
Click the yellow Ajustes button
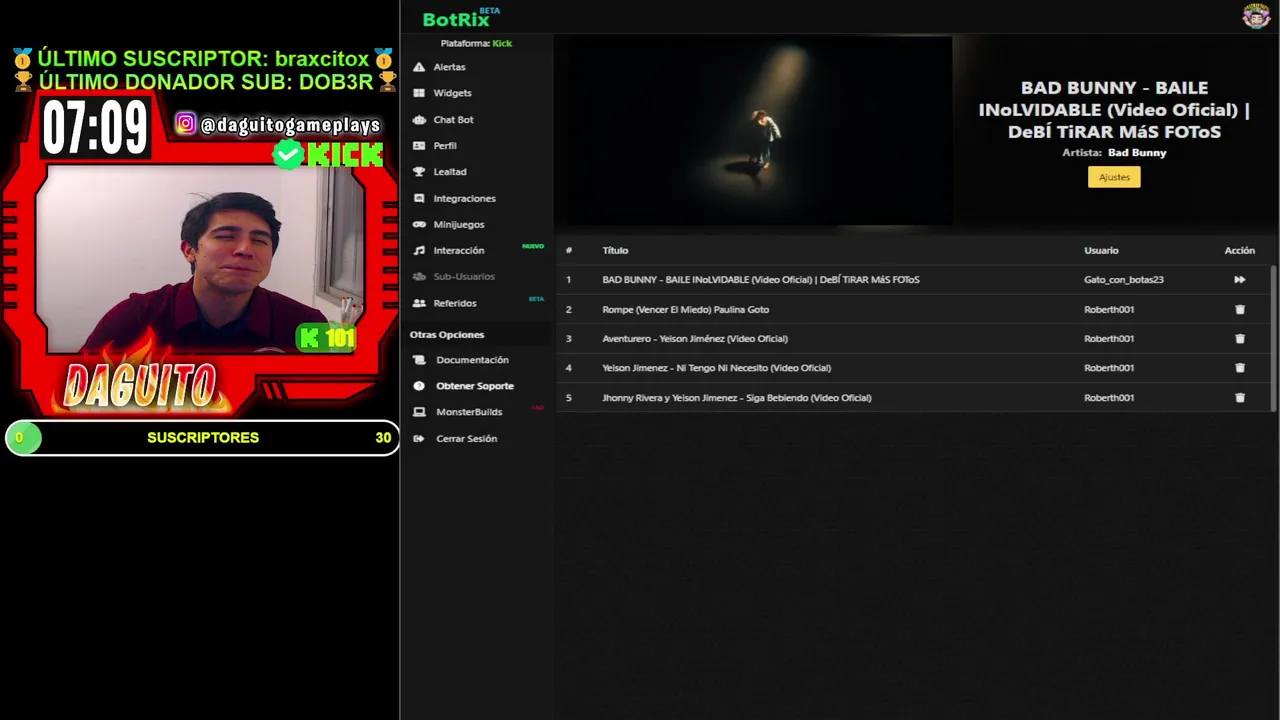pyautogui.click(x=1114, y=177)
